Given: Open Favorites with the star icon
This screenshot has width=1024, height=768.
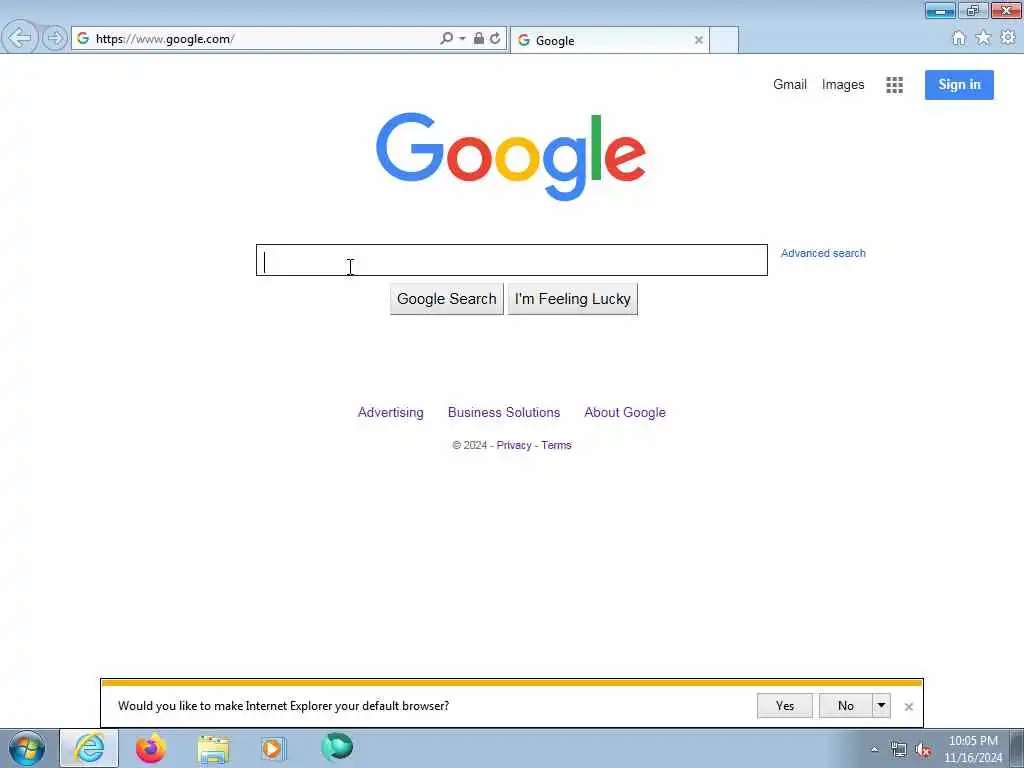Looking at the screenshot, I should point(983,38).
